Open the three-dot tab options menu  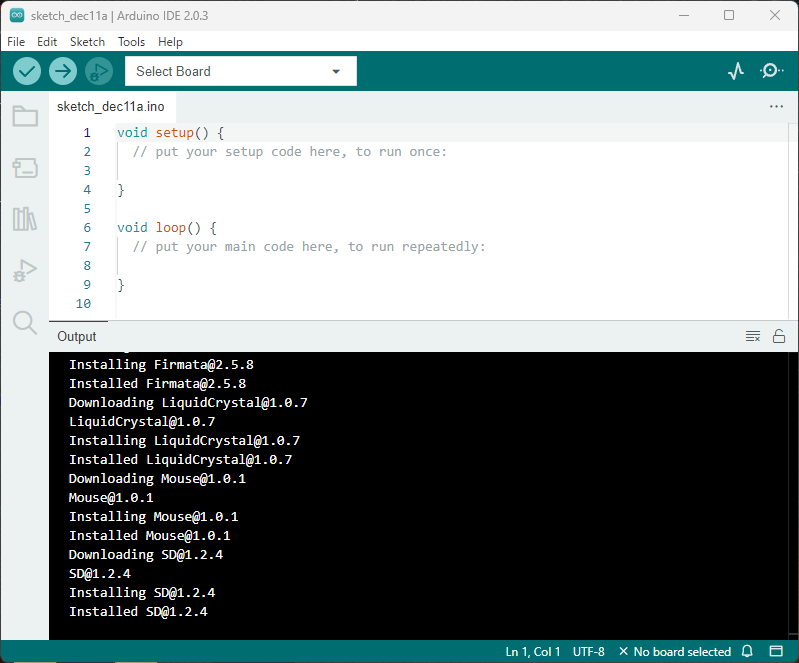tap(776, 106)
